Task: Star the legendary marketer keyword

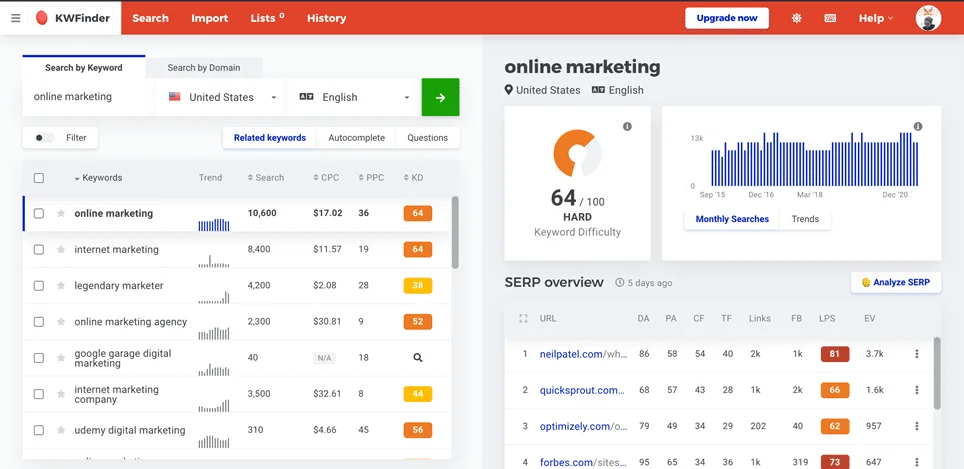Action: coord(61,286)
